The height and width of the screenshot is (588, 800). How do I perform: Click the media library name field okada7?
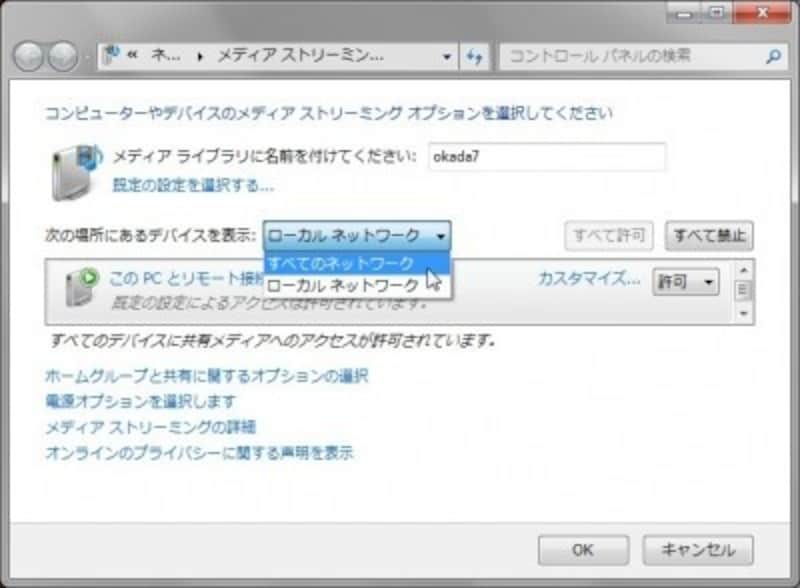[x=546, y=157]
